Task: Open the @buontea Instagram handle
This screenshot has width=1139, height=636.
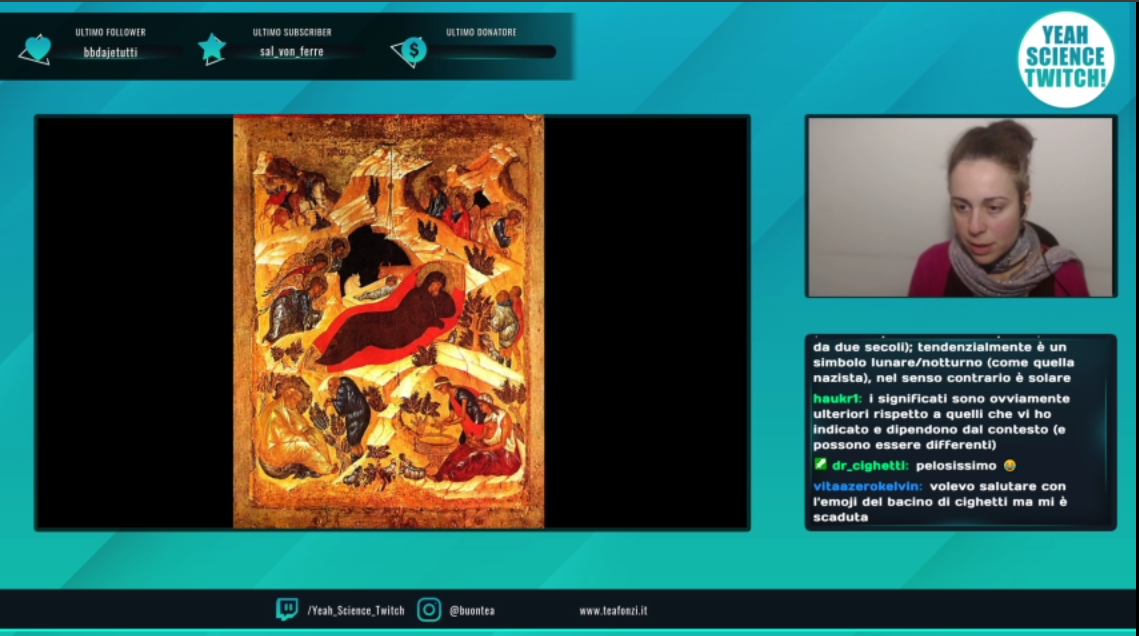Action: point(472,611)
